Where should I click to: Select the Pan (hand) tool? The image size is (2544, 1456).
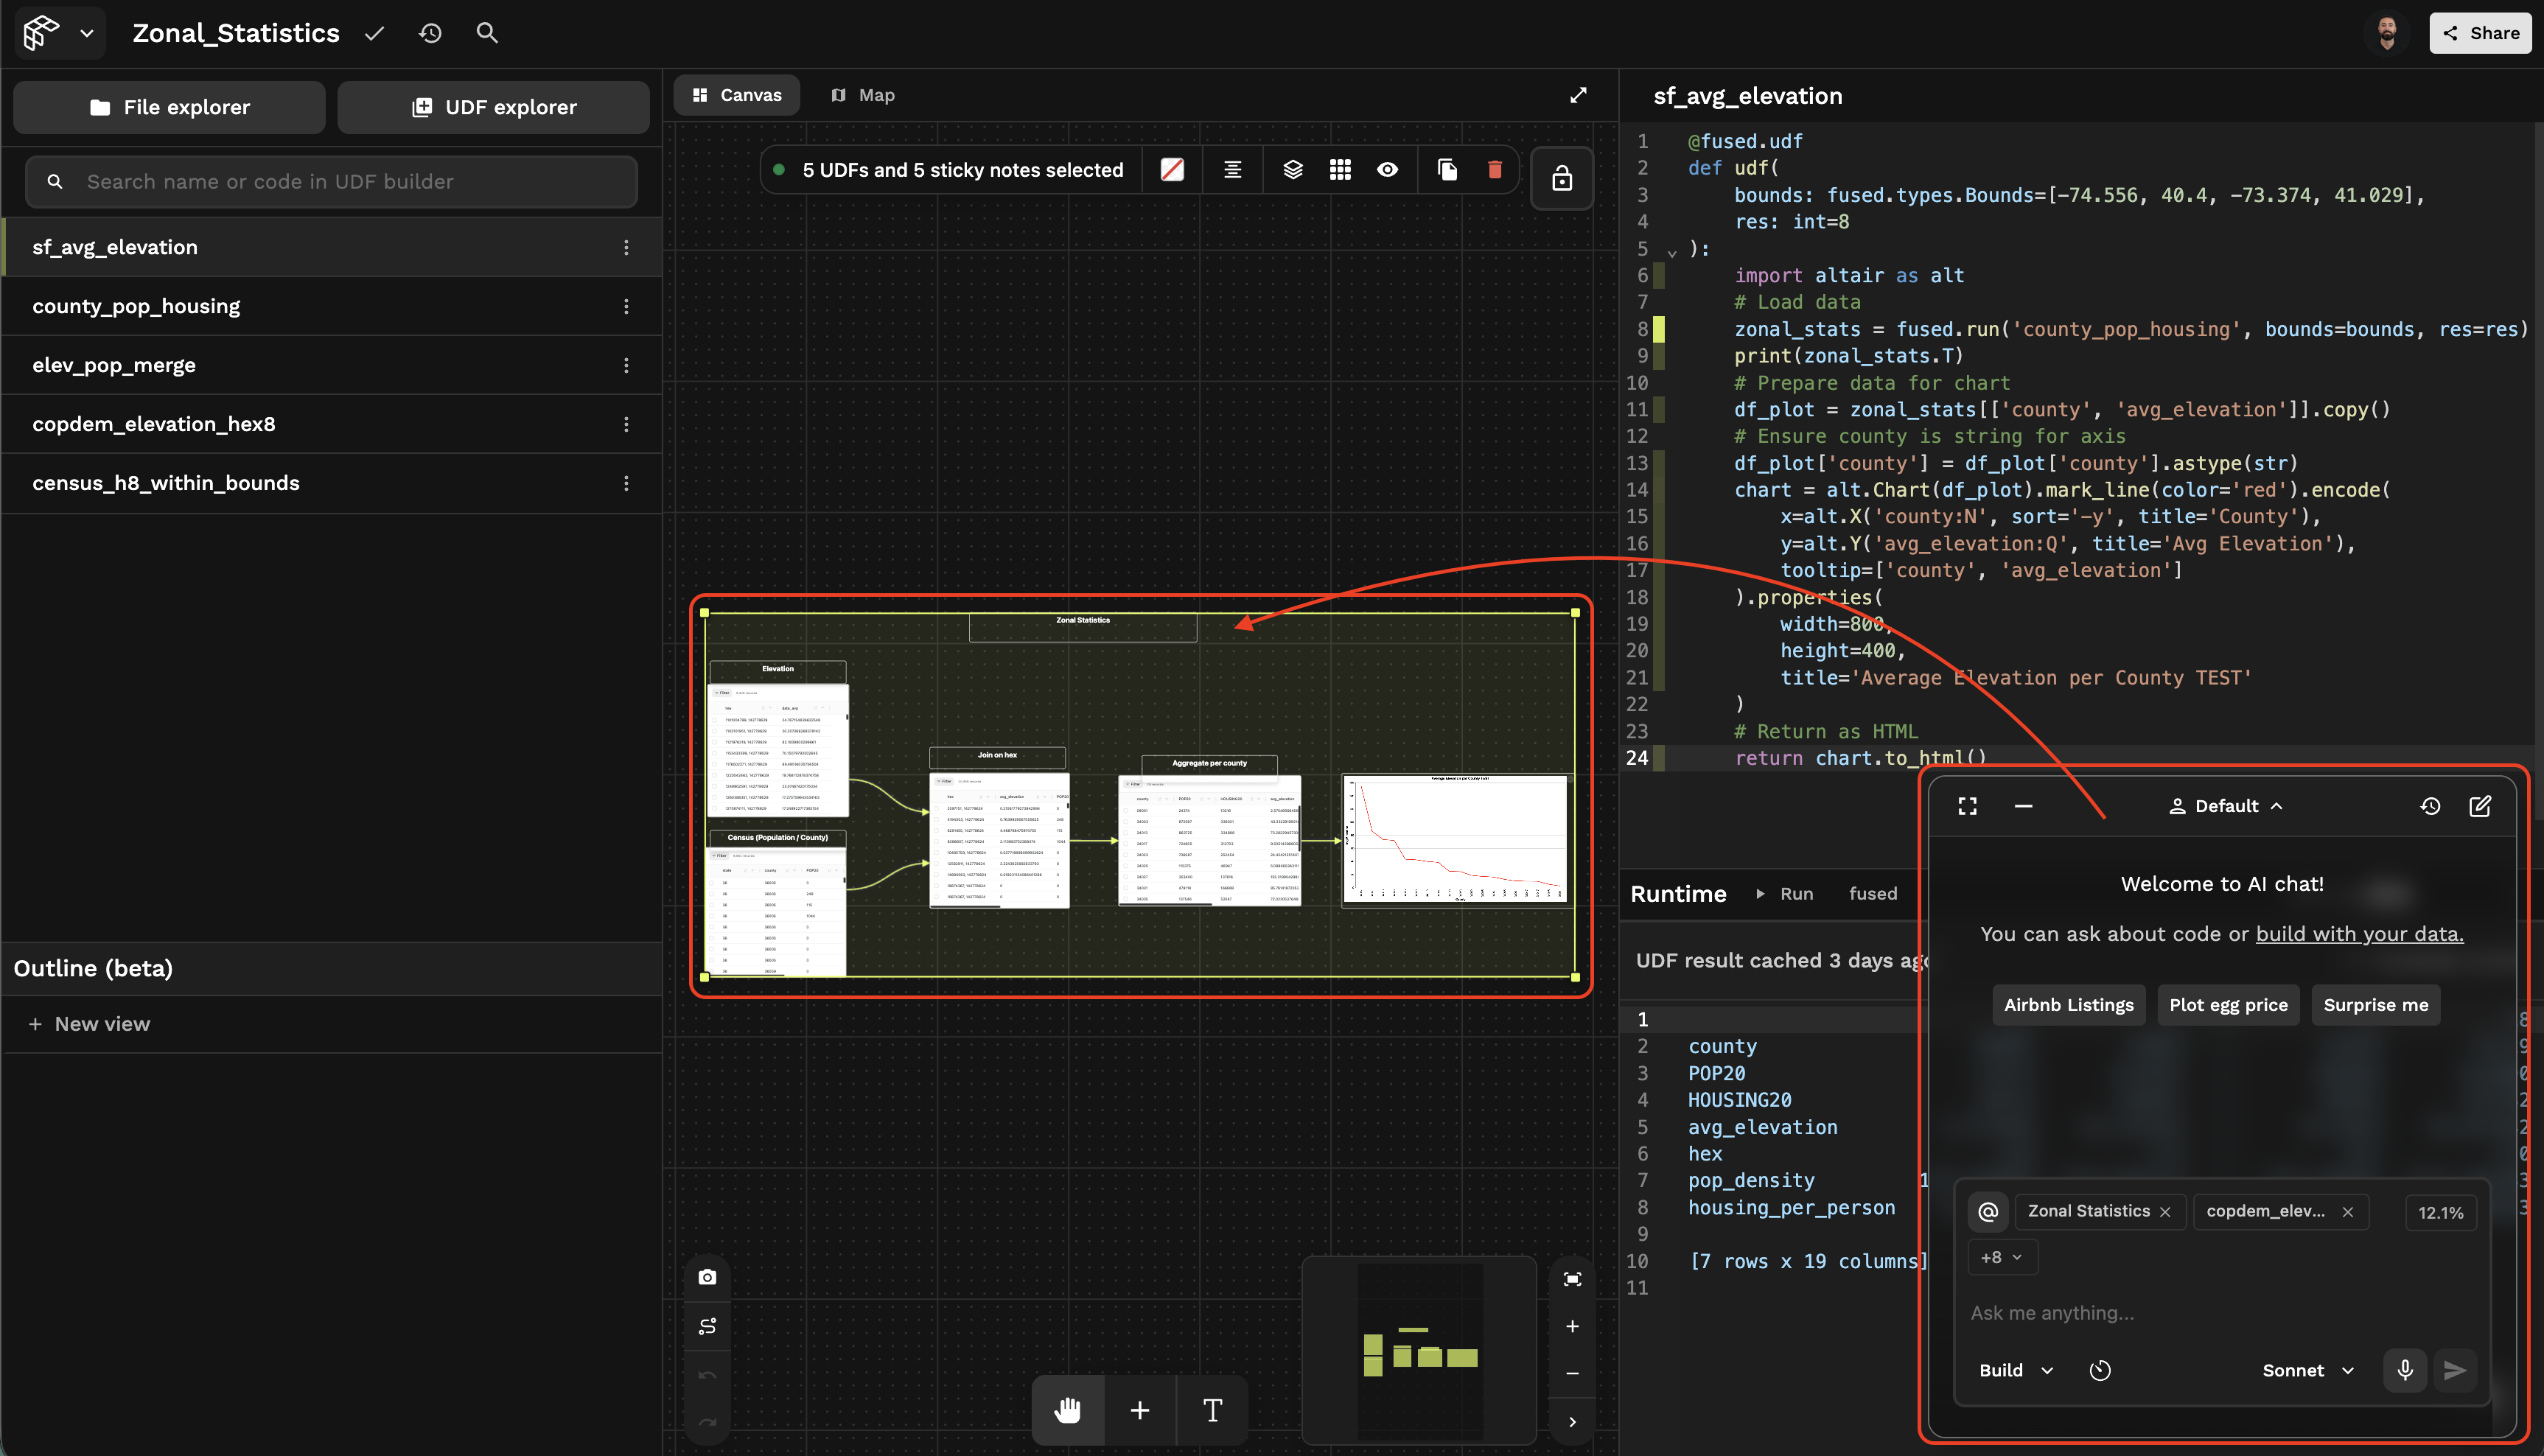[x=1067, y=1410]
